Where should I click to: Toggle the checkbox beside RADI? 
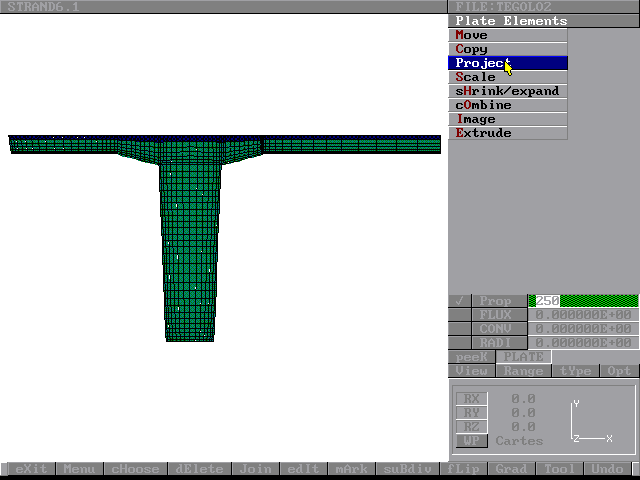click(460, 342)
